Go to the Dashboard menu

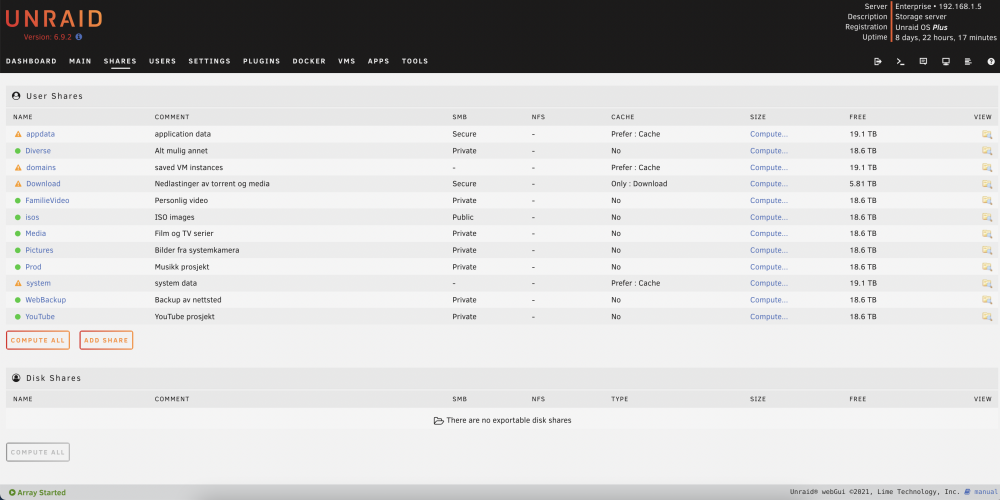click(x=31, y=61)
